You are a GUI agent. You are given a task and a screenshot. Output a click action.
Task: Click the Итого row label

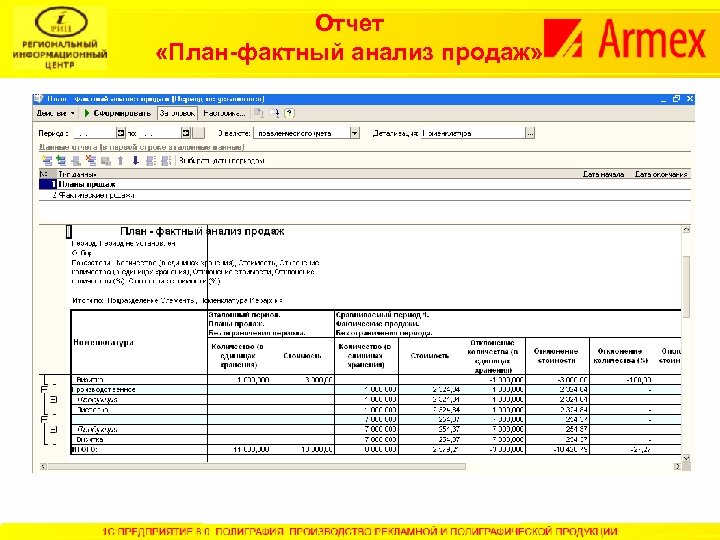click(x=84, y=450)
